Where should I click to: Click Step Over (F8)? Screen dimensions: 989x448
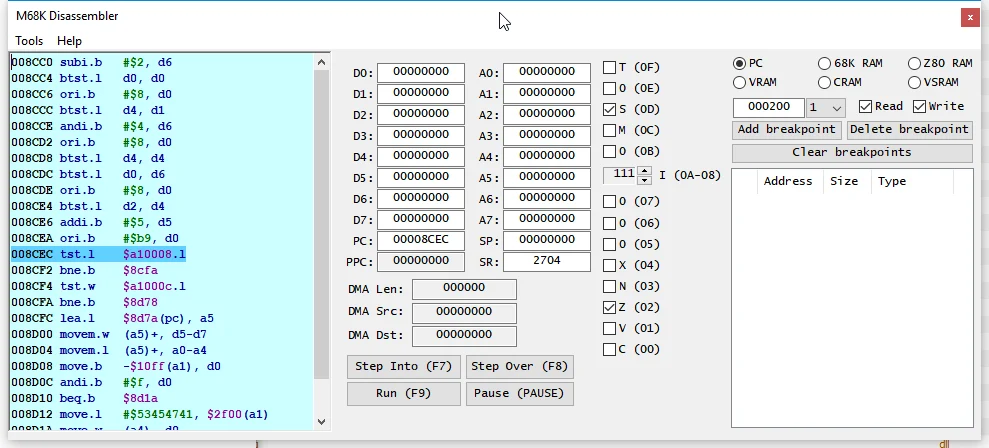click(x=520, y=367)
